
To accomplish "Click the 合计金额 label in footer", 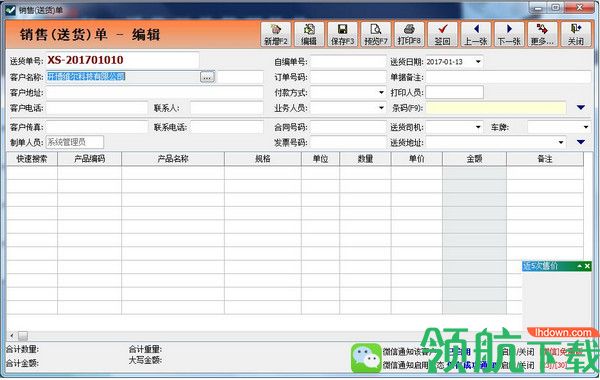I will [22, 362].
